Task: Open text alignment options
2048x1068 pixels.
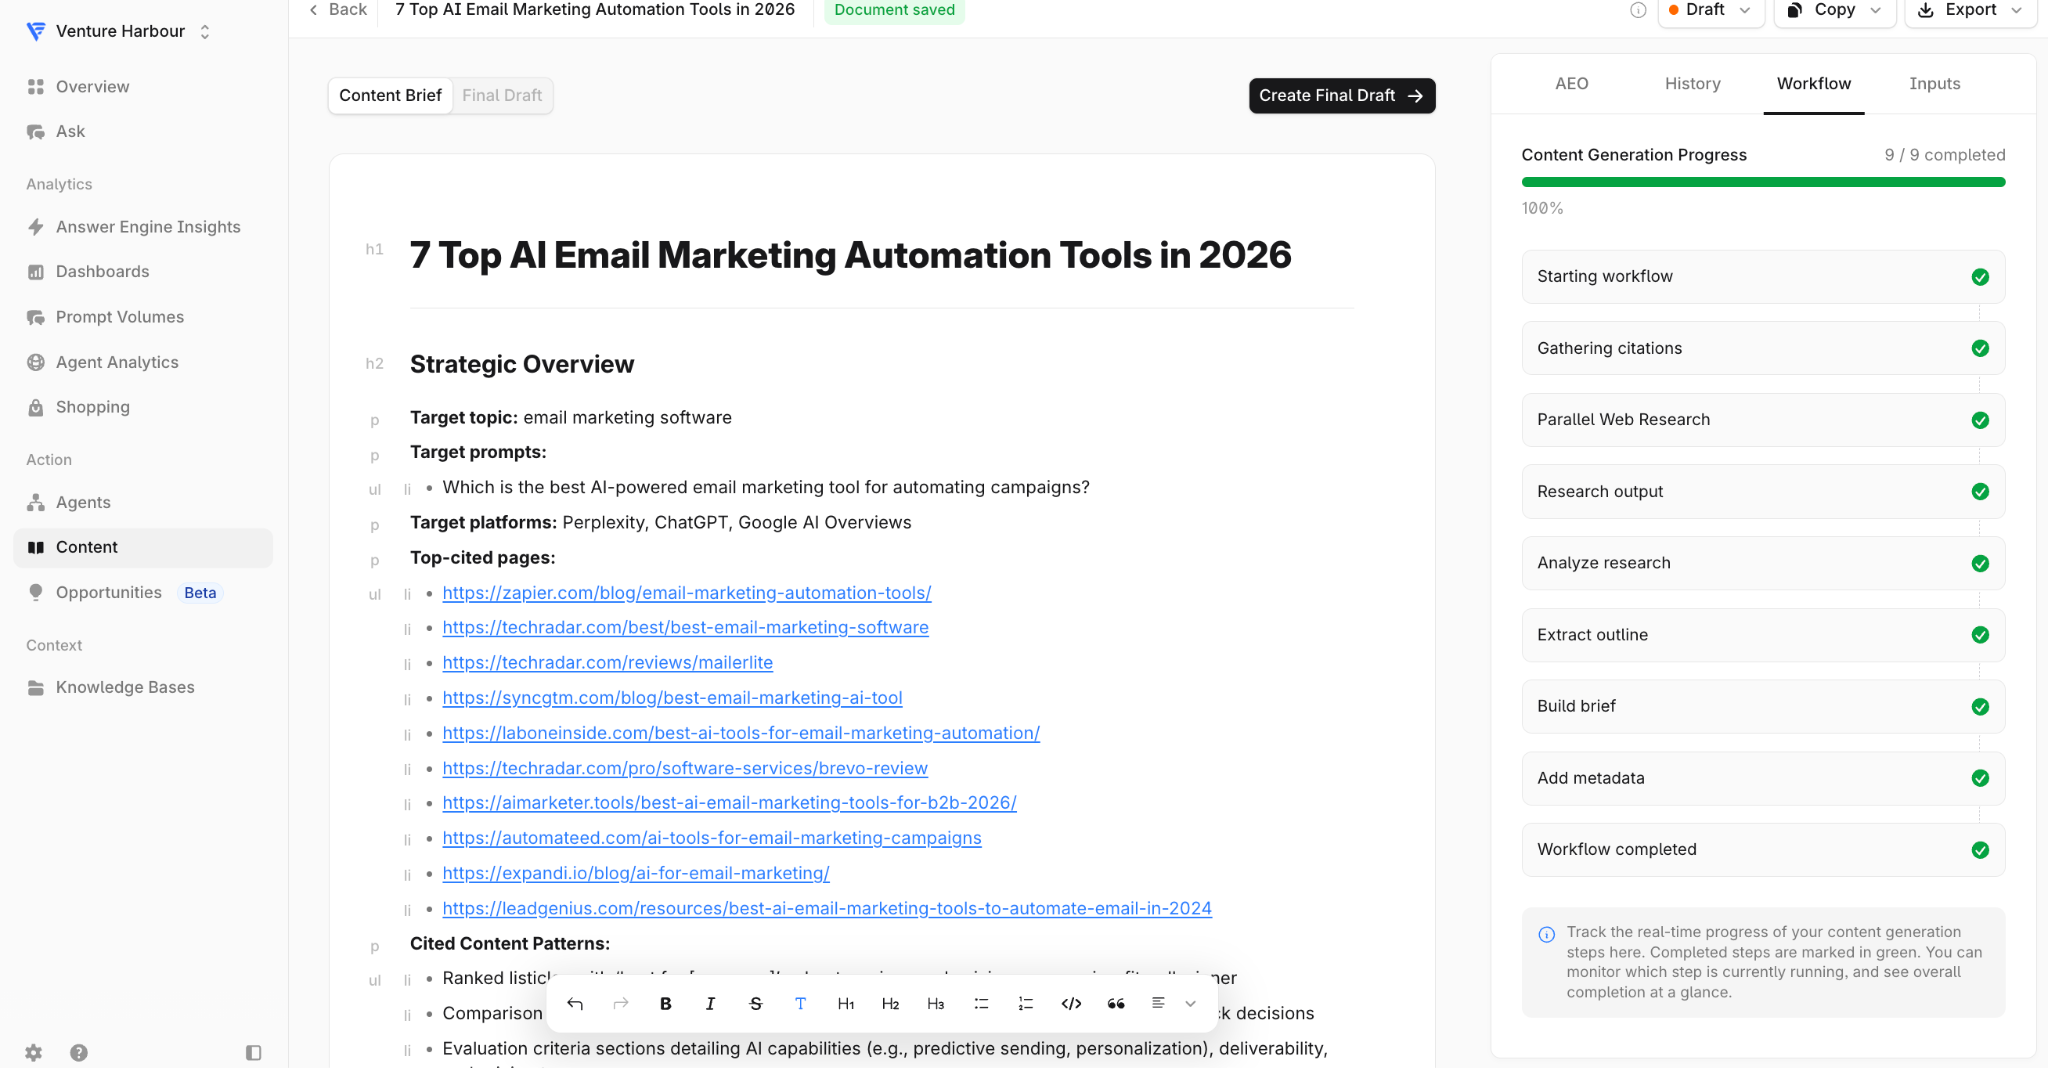Action: tap(1158, 1003)
